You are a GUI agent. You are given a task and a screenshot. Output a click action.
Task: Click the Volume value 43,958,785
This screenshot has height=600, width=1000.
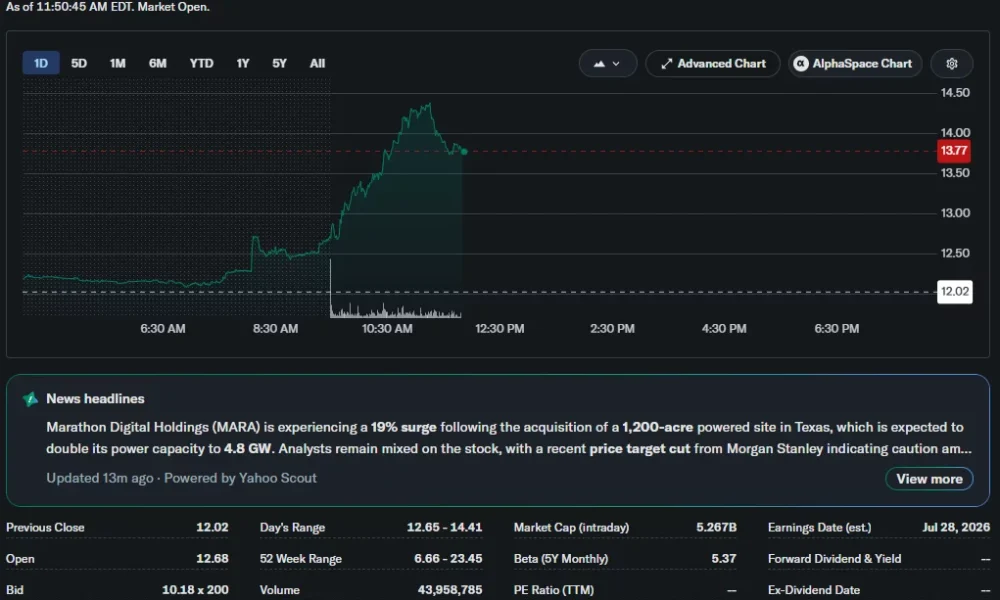tap(450, 590)
